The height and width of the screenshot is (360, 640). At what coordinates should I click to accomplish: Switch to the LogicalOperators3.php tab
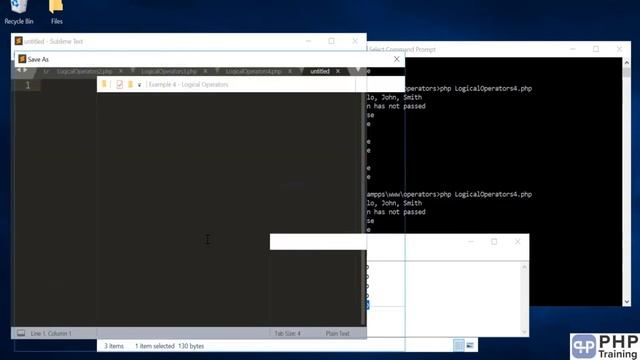click(169, 71)
